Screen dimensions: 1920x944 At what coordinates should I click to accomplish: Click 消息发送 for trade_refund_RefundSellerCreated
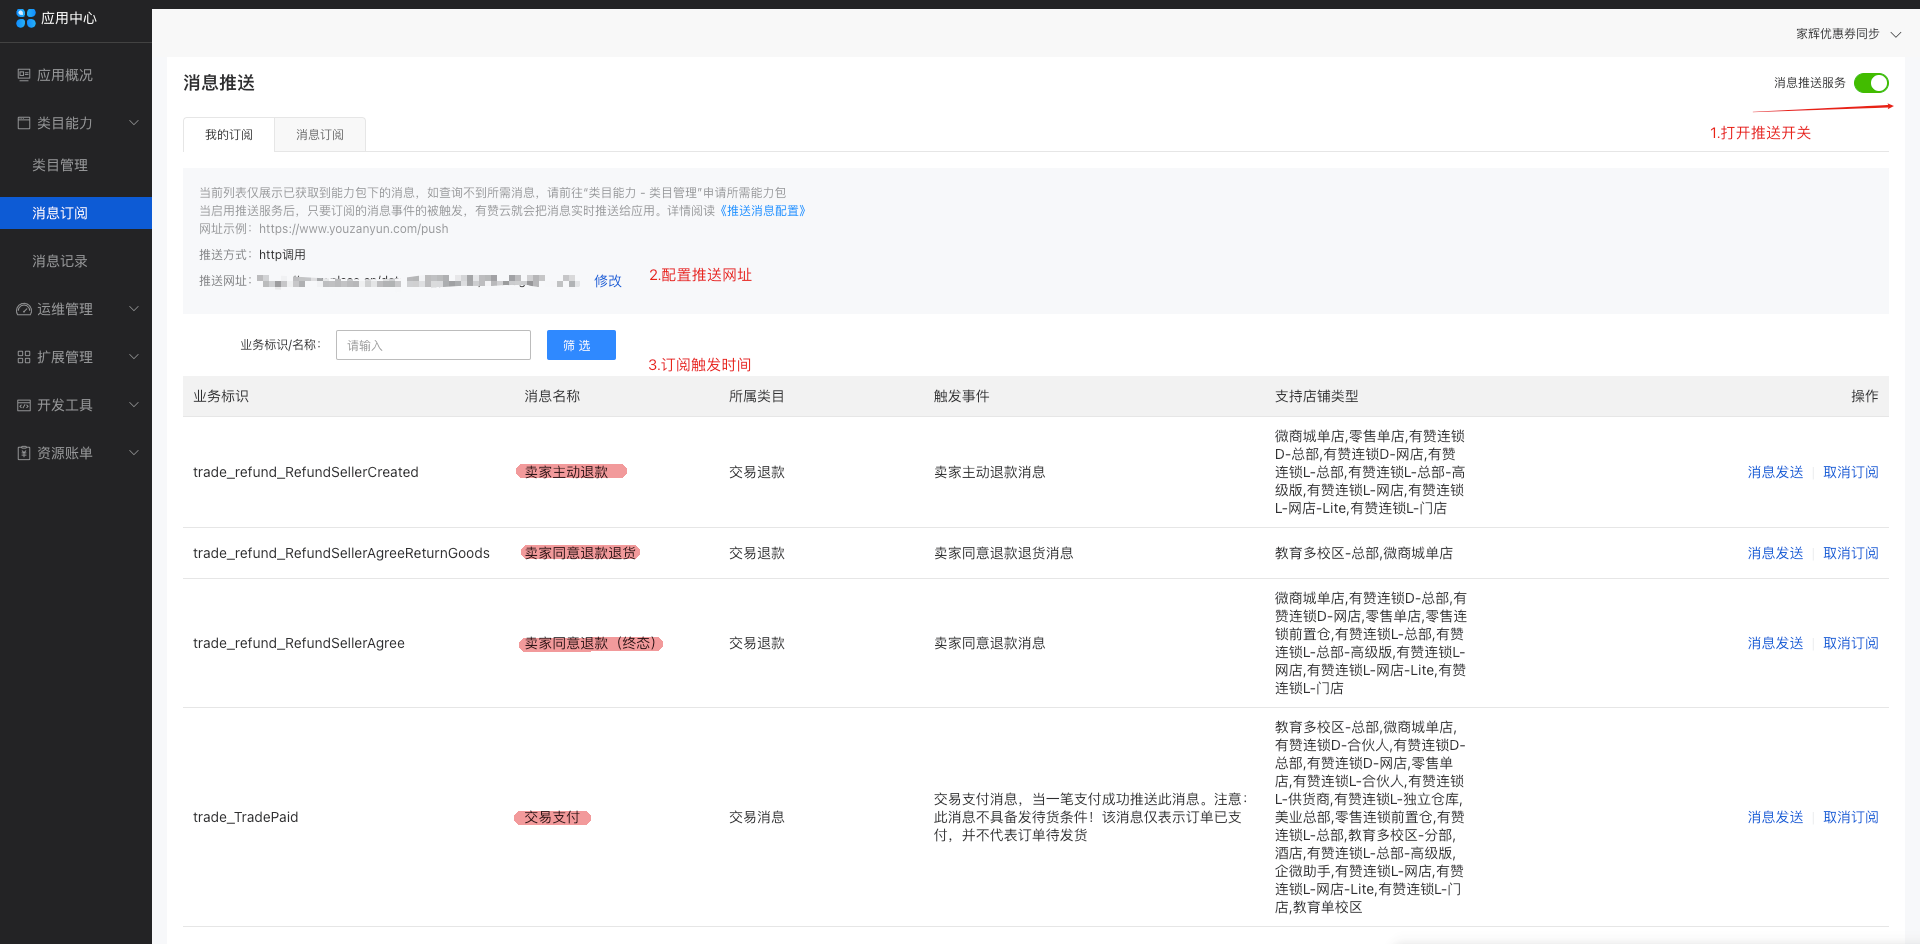(x=1775, y=472)
